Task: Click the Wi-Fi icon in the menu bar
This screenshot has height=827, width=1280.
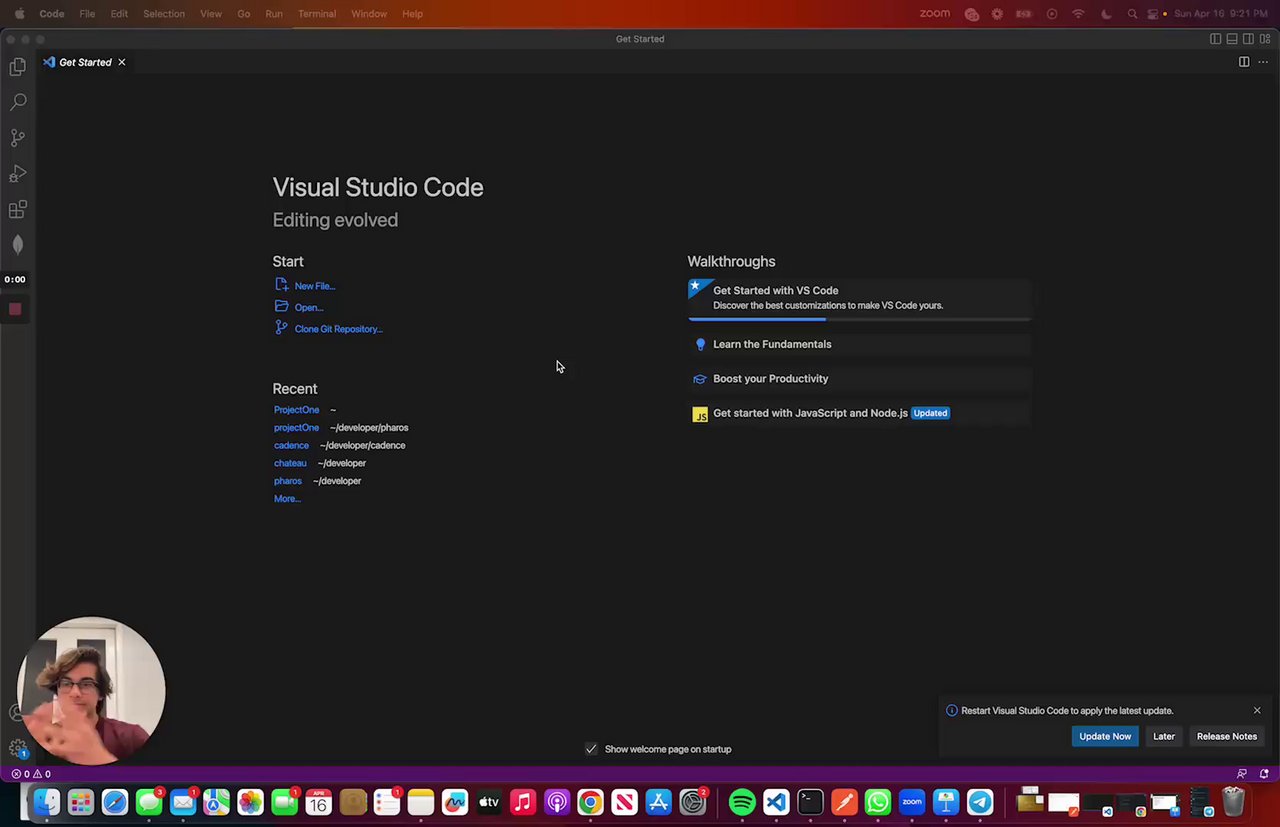Action: (x=1078, y=14)
